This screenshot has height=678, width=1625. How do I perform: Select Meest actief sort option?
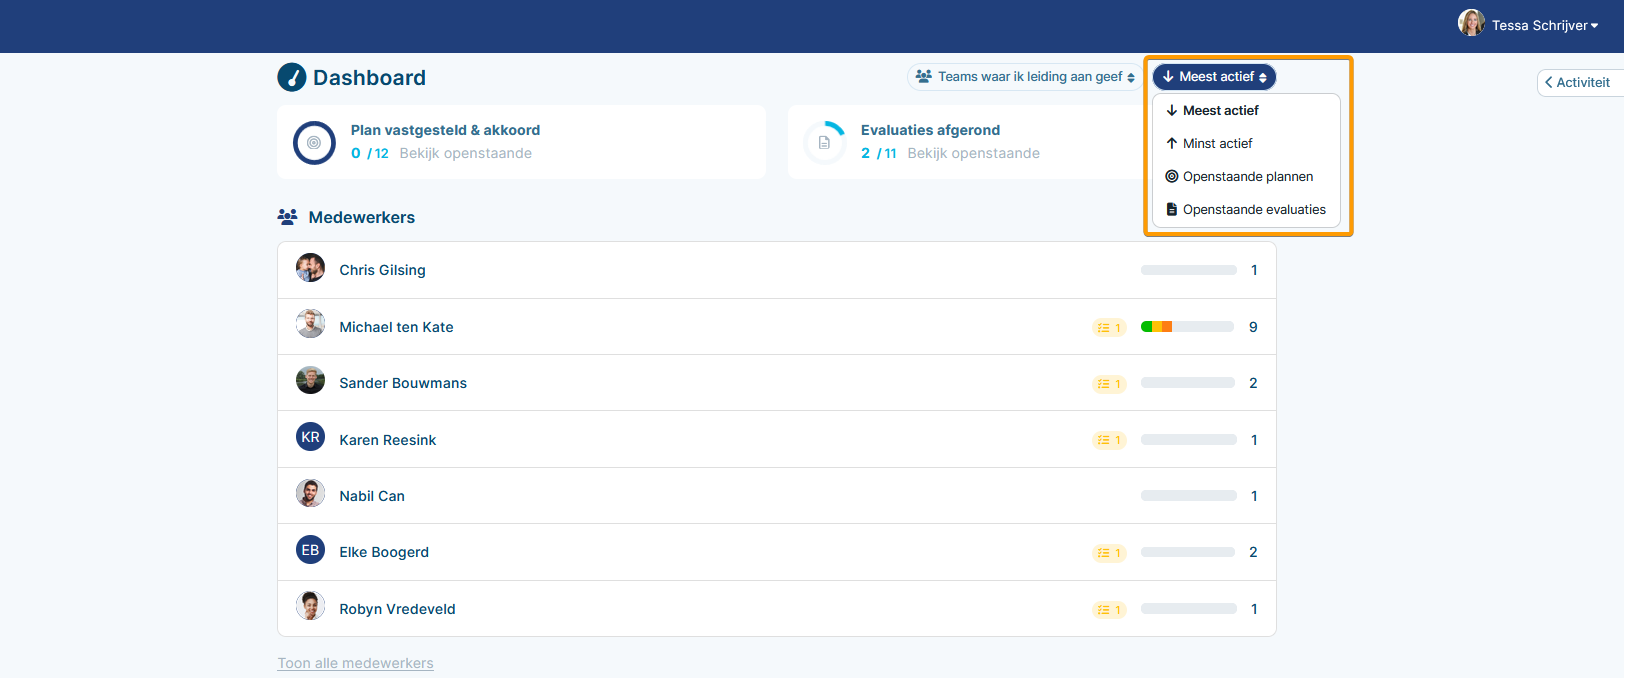1246,110
